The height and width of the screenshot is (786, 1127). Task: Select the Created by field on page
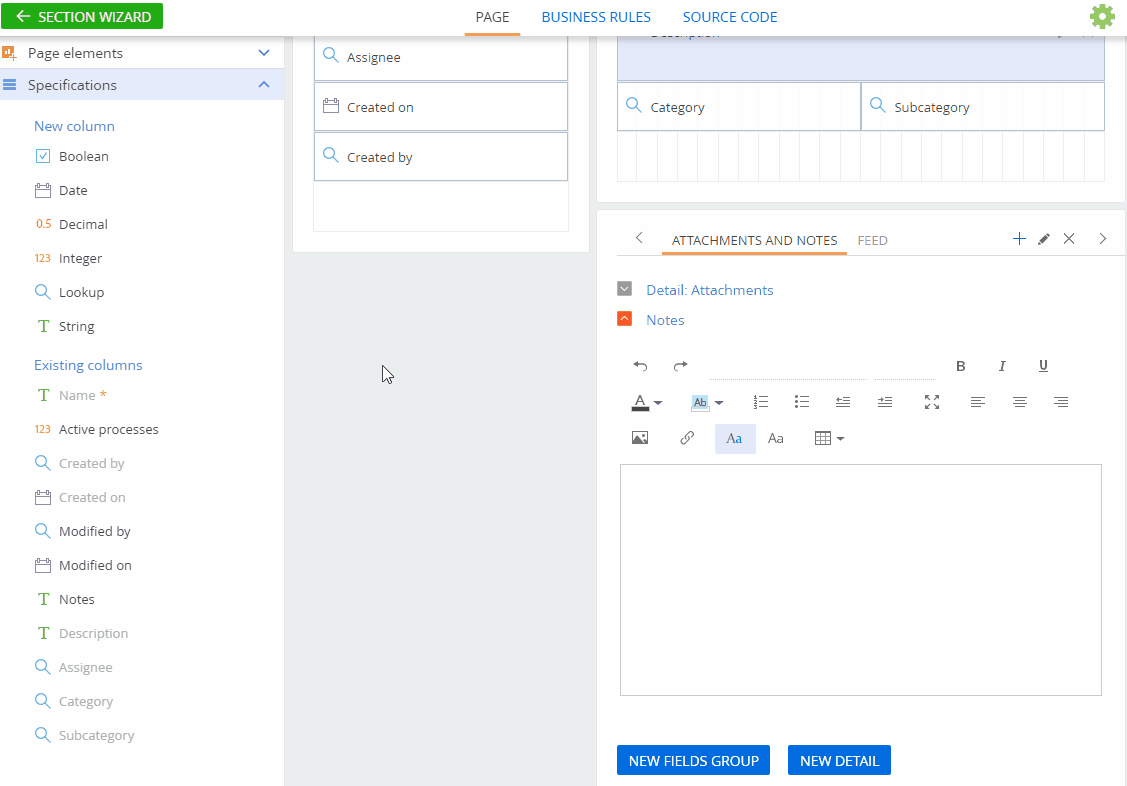[x=441, y=157]
